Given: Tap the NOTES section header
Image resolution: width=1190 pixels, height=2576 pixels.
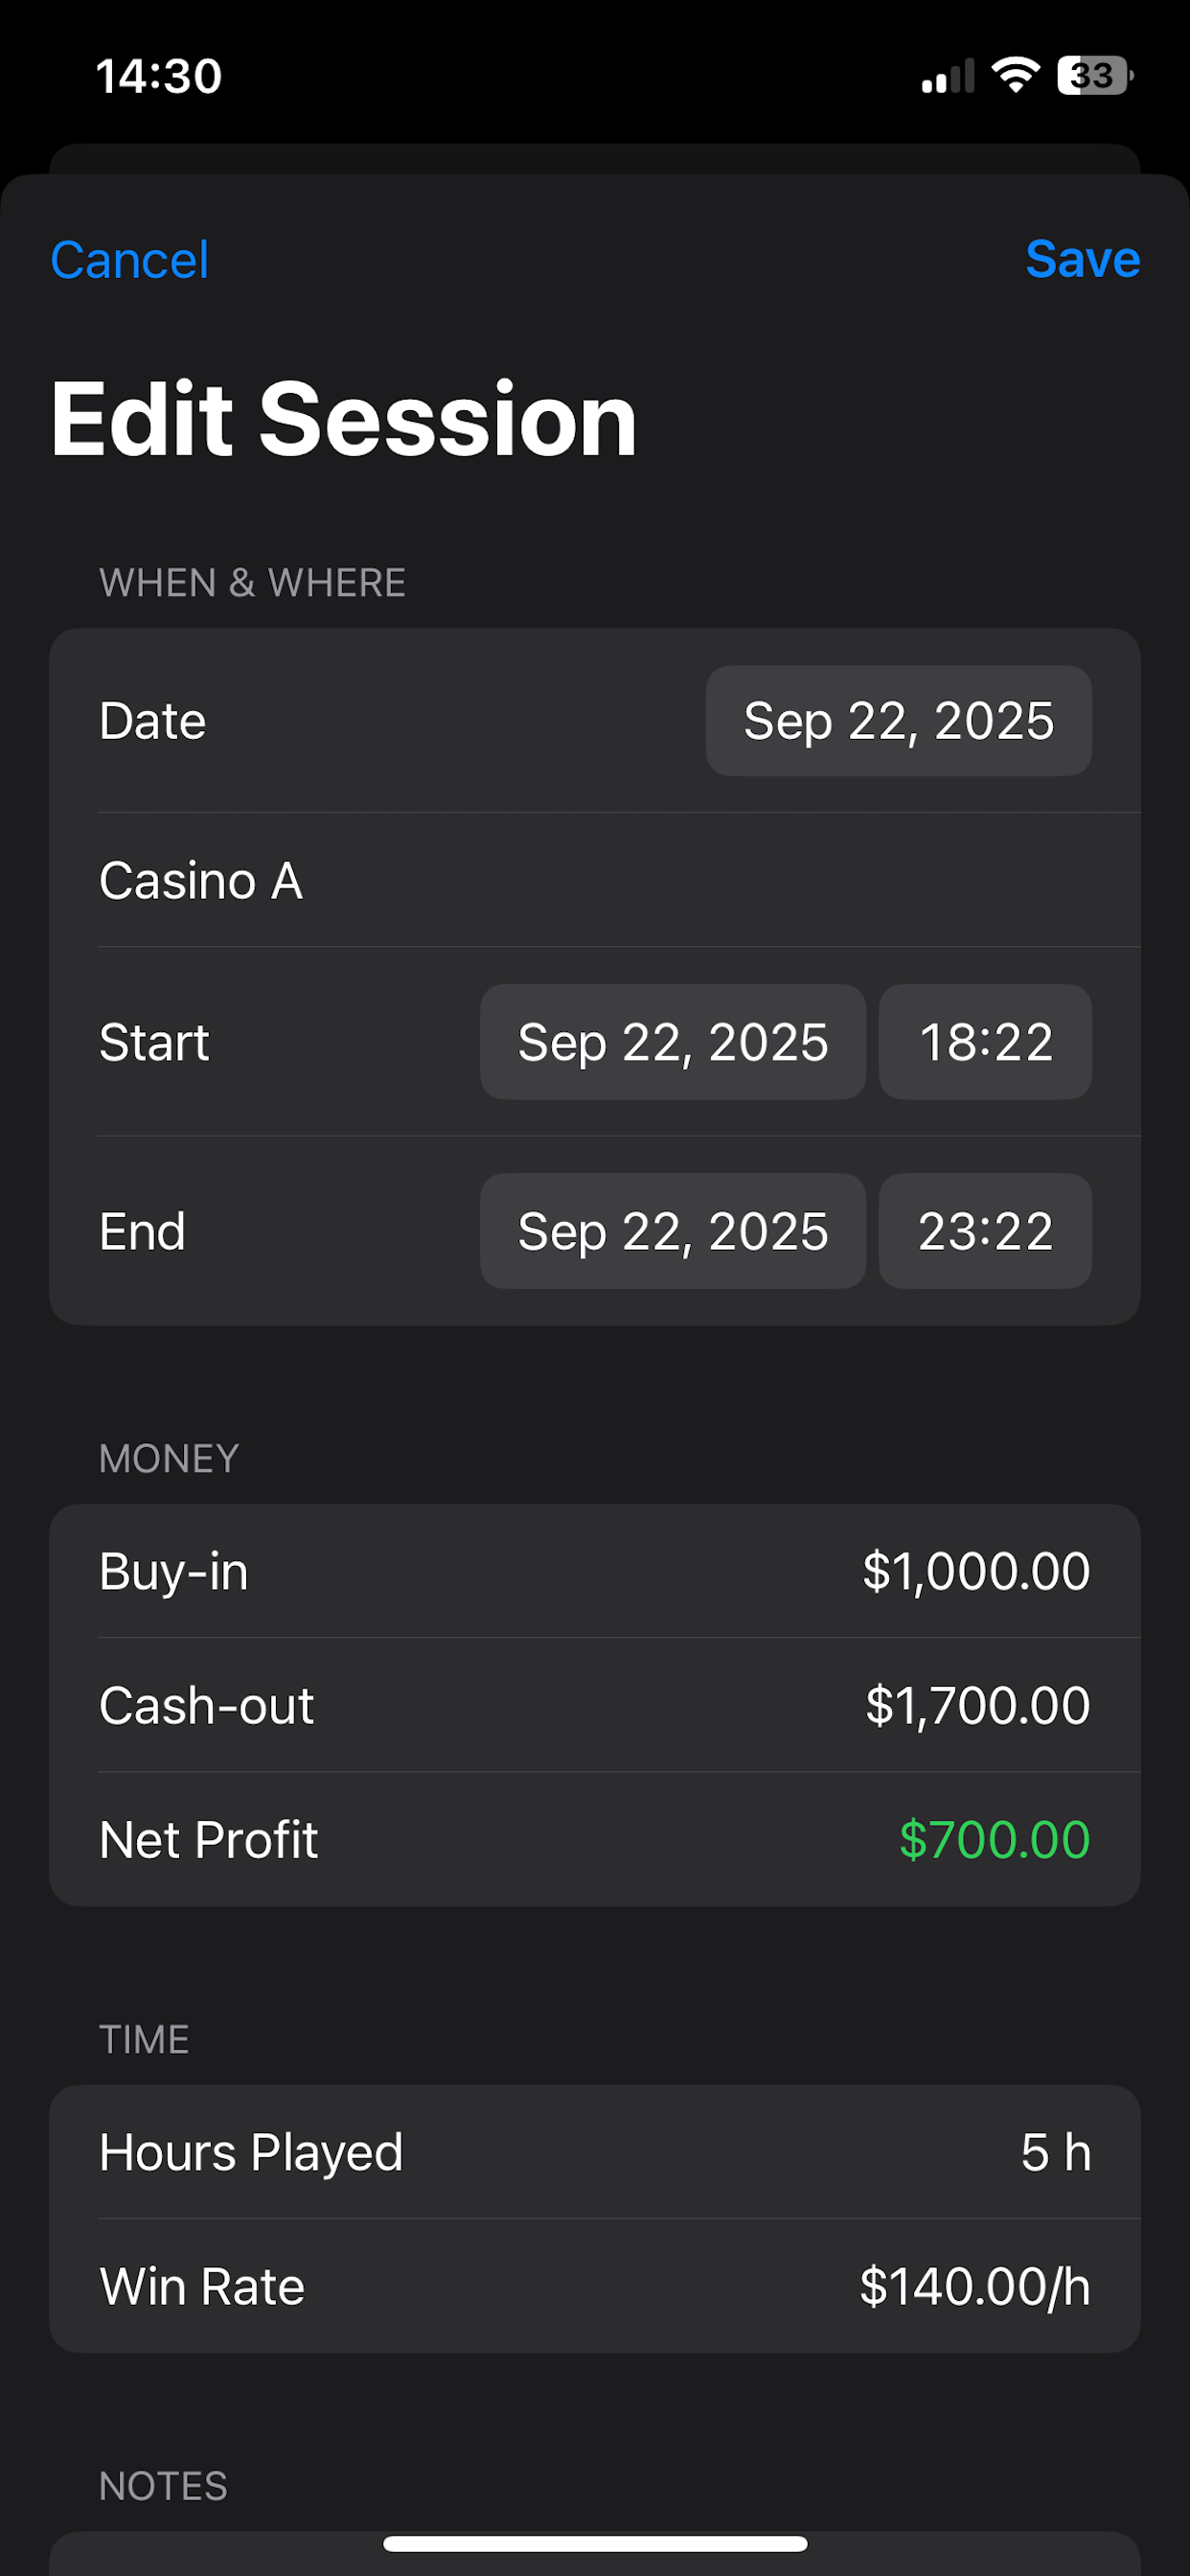Looking at the screenshot, I should tap(163, 2486).
